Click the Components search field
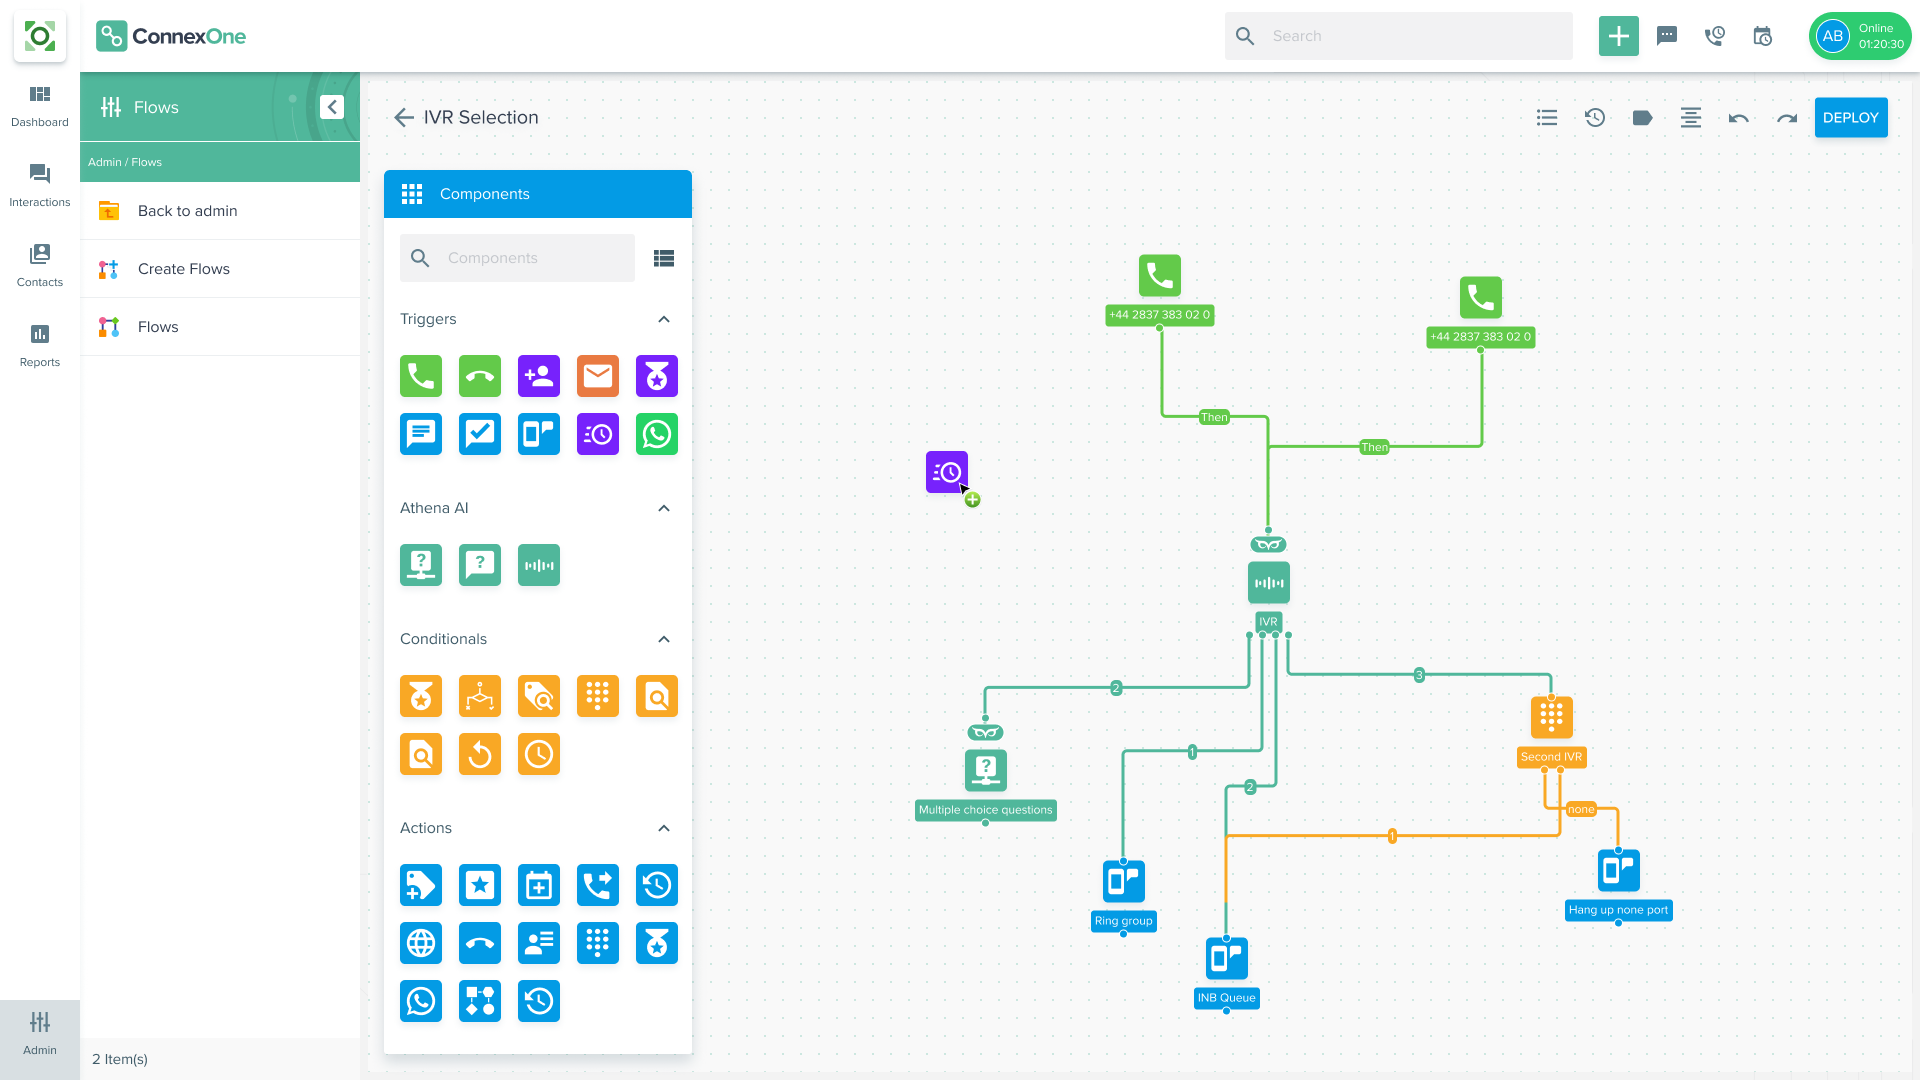The image size is (1920, 1080). tap(518, 258)
